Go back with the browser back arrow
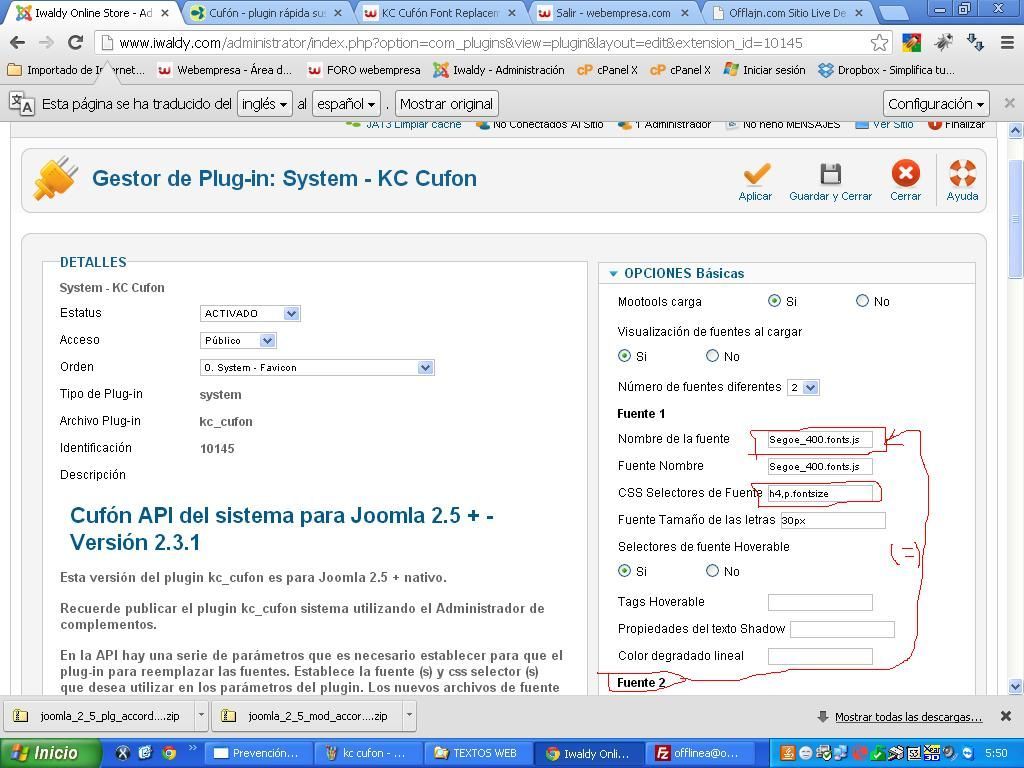Viewport: 1024px width, 768px height. coord(18,43)
